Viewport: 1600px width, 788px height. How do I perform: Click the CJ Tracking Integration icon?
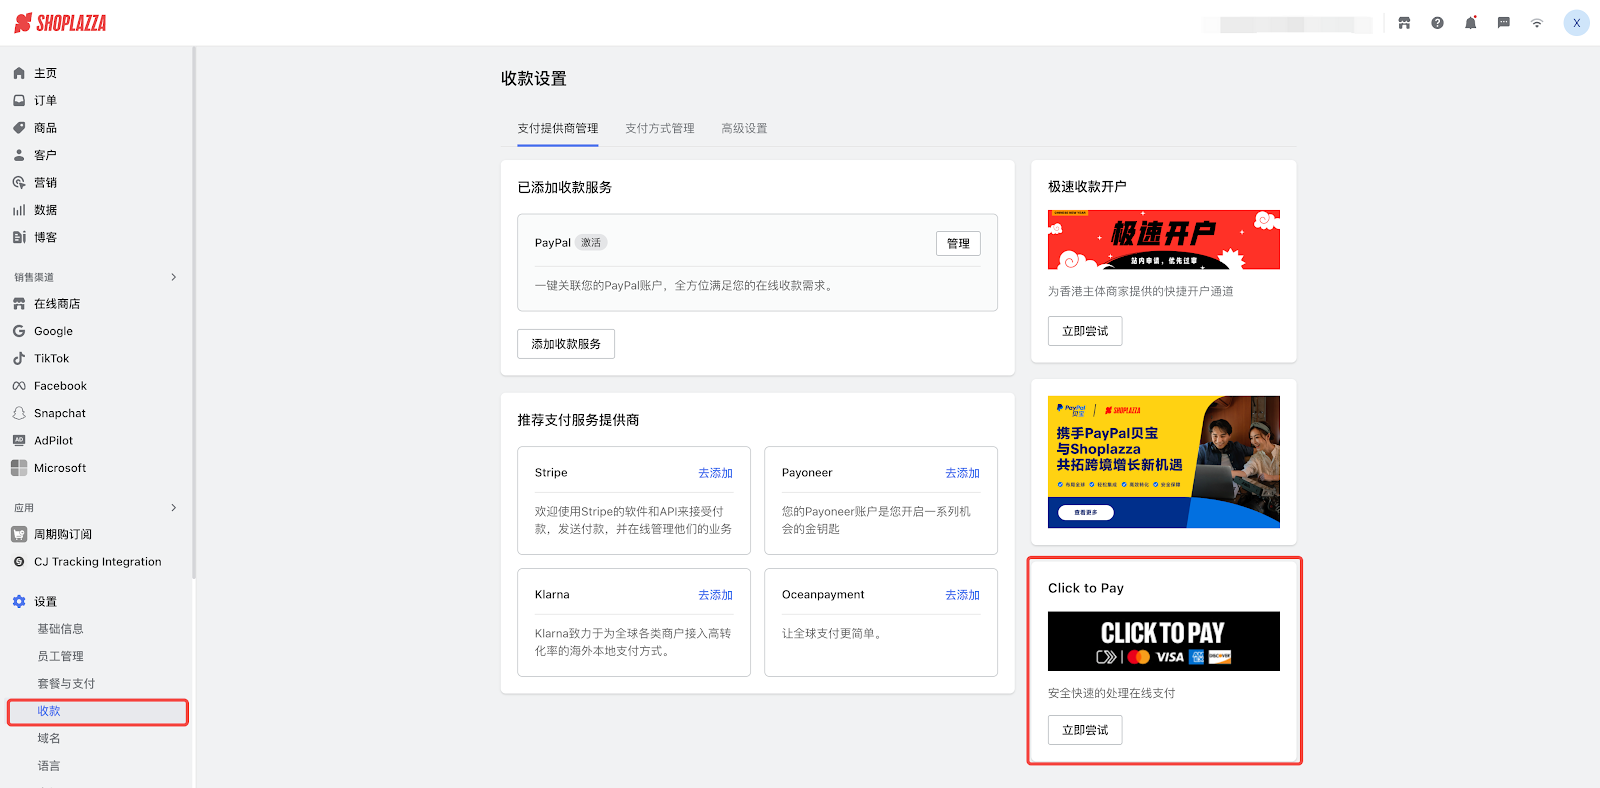tap(19, 562)
